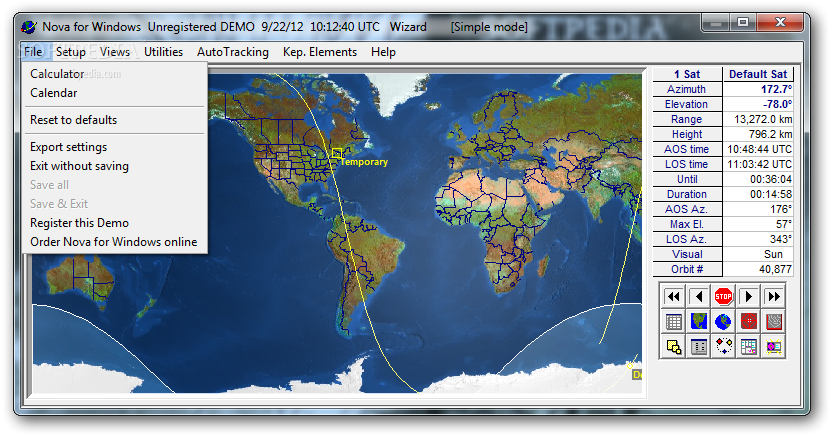Viewport: 831px width, 436px height.
Task: Click the Max El. value 57°
Action: (758, 224)
